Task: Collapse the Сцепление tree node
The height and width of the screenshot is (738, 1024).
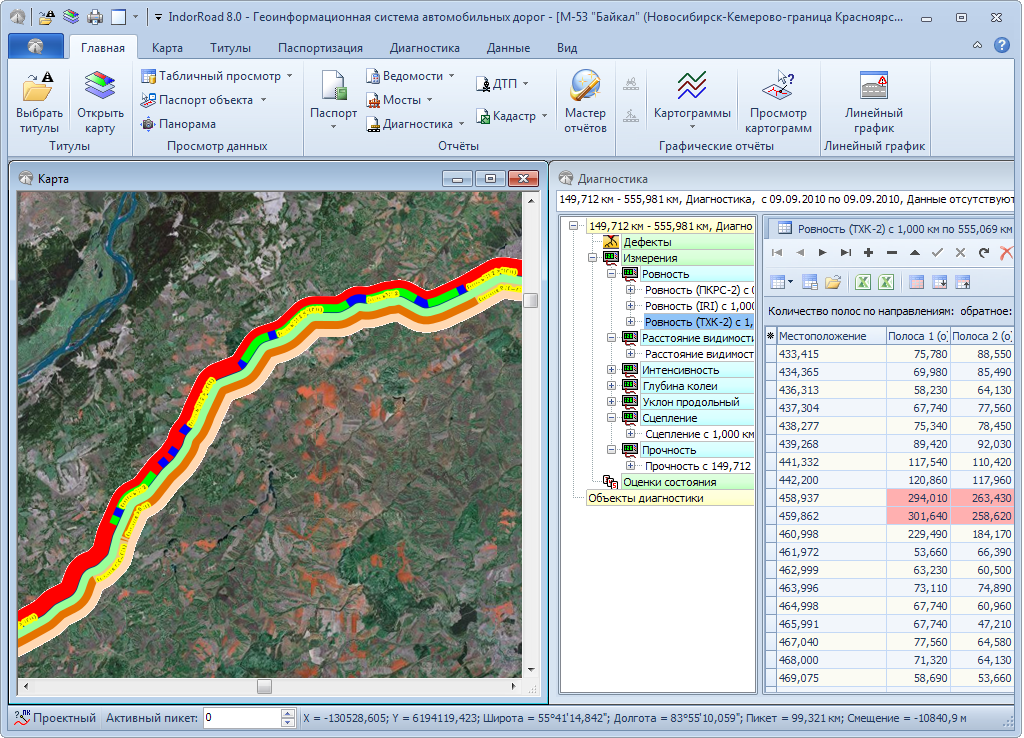Action: (611, 418)
